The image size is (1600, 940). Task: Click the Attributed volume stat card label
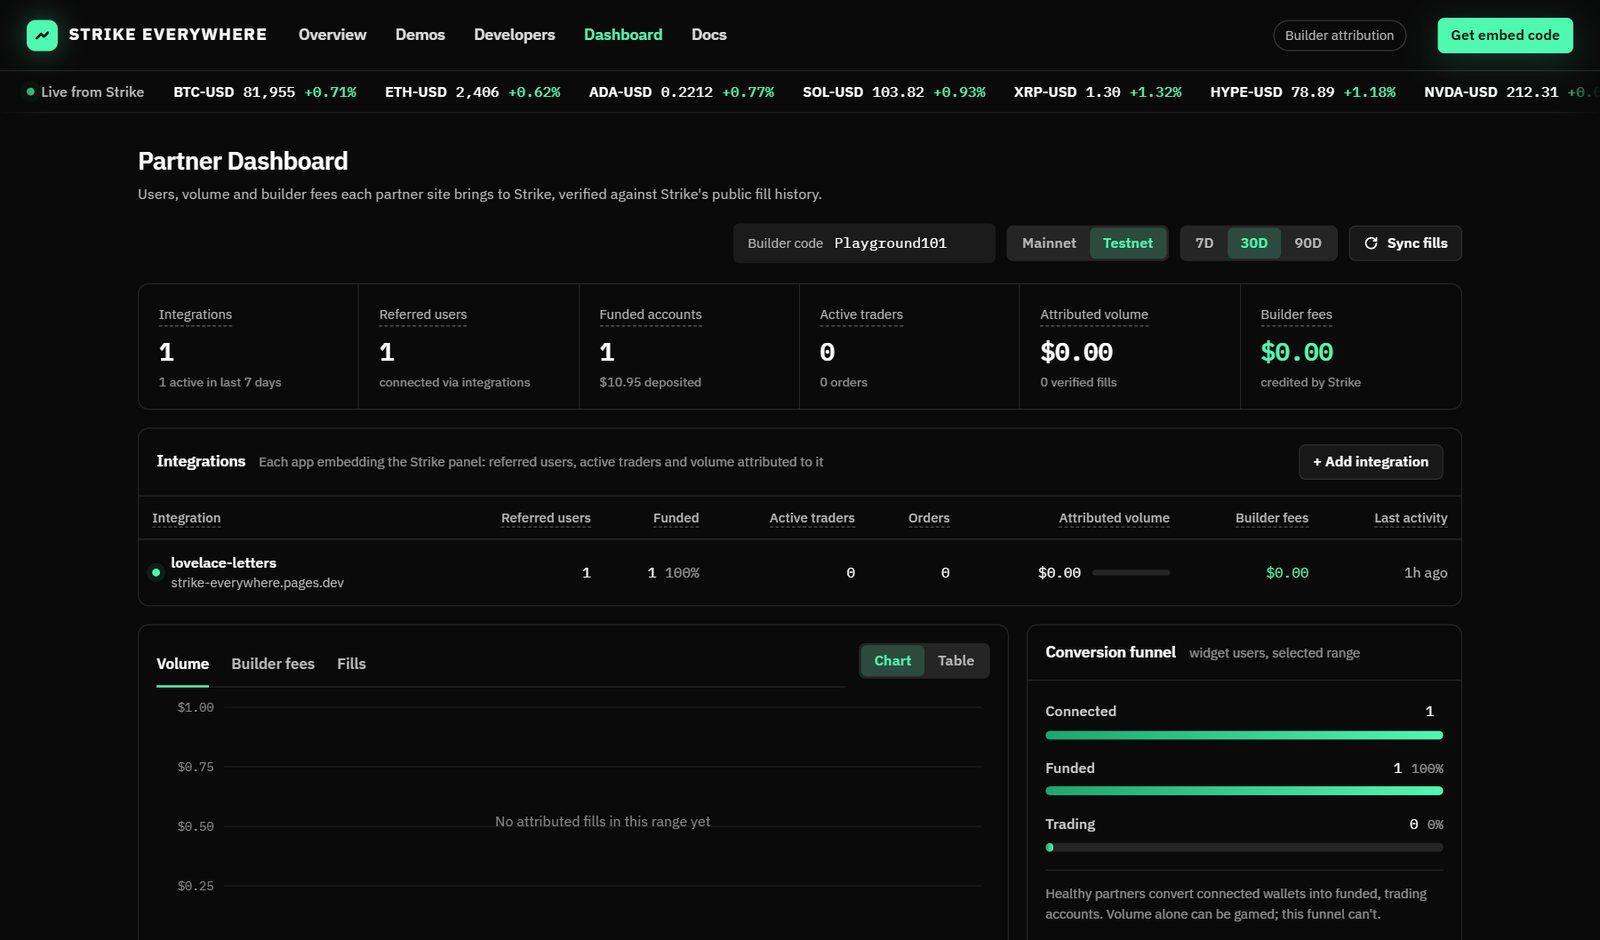tap(1094, 315)
